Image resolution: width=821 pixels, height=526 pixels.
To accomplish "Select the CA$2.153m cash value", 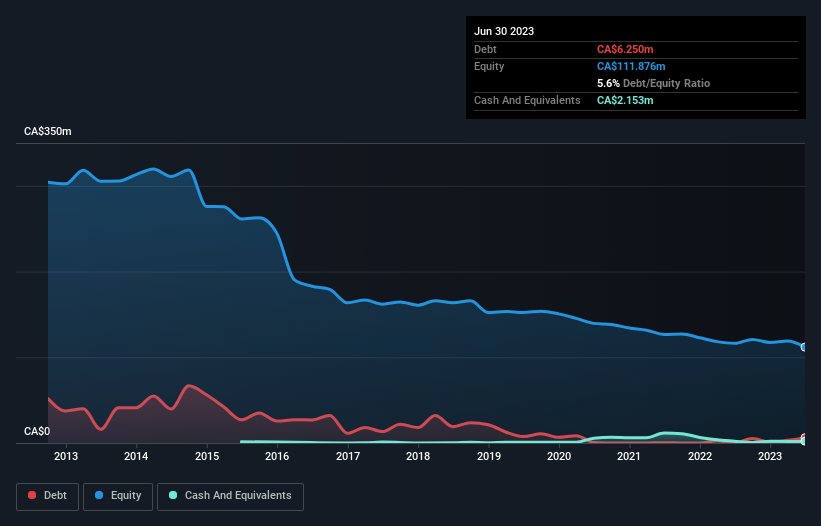I will pos(625,100).
